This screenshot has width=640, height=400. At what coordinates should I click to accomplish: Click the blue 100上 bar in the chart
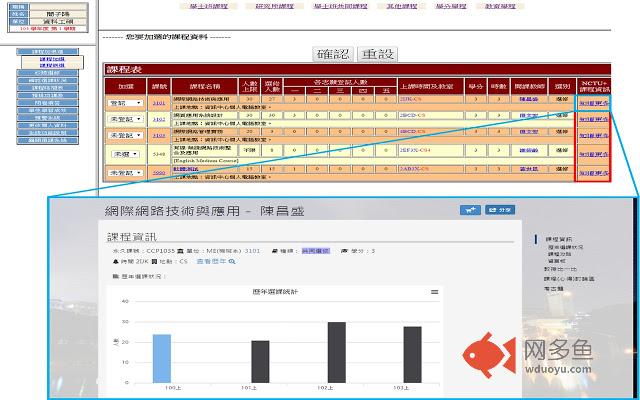tap(162, 358)
